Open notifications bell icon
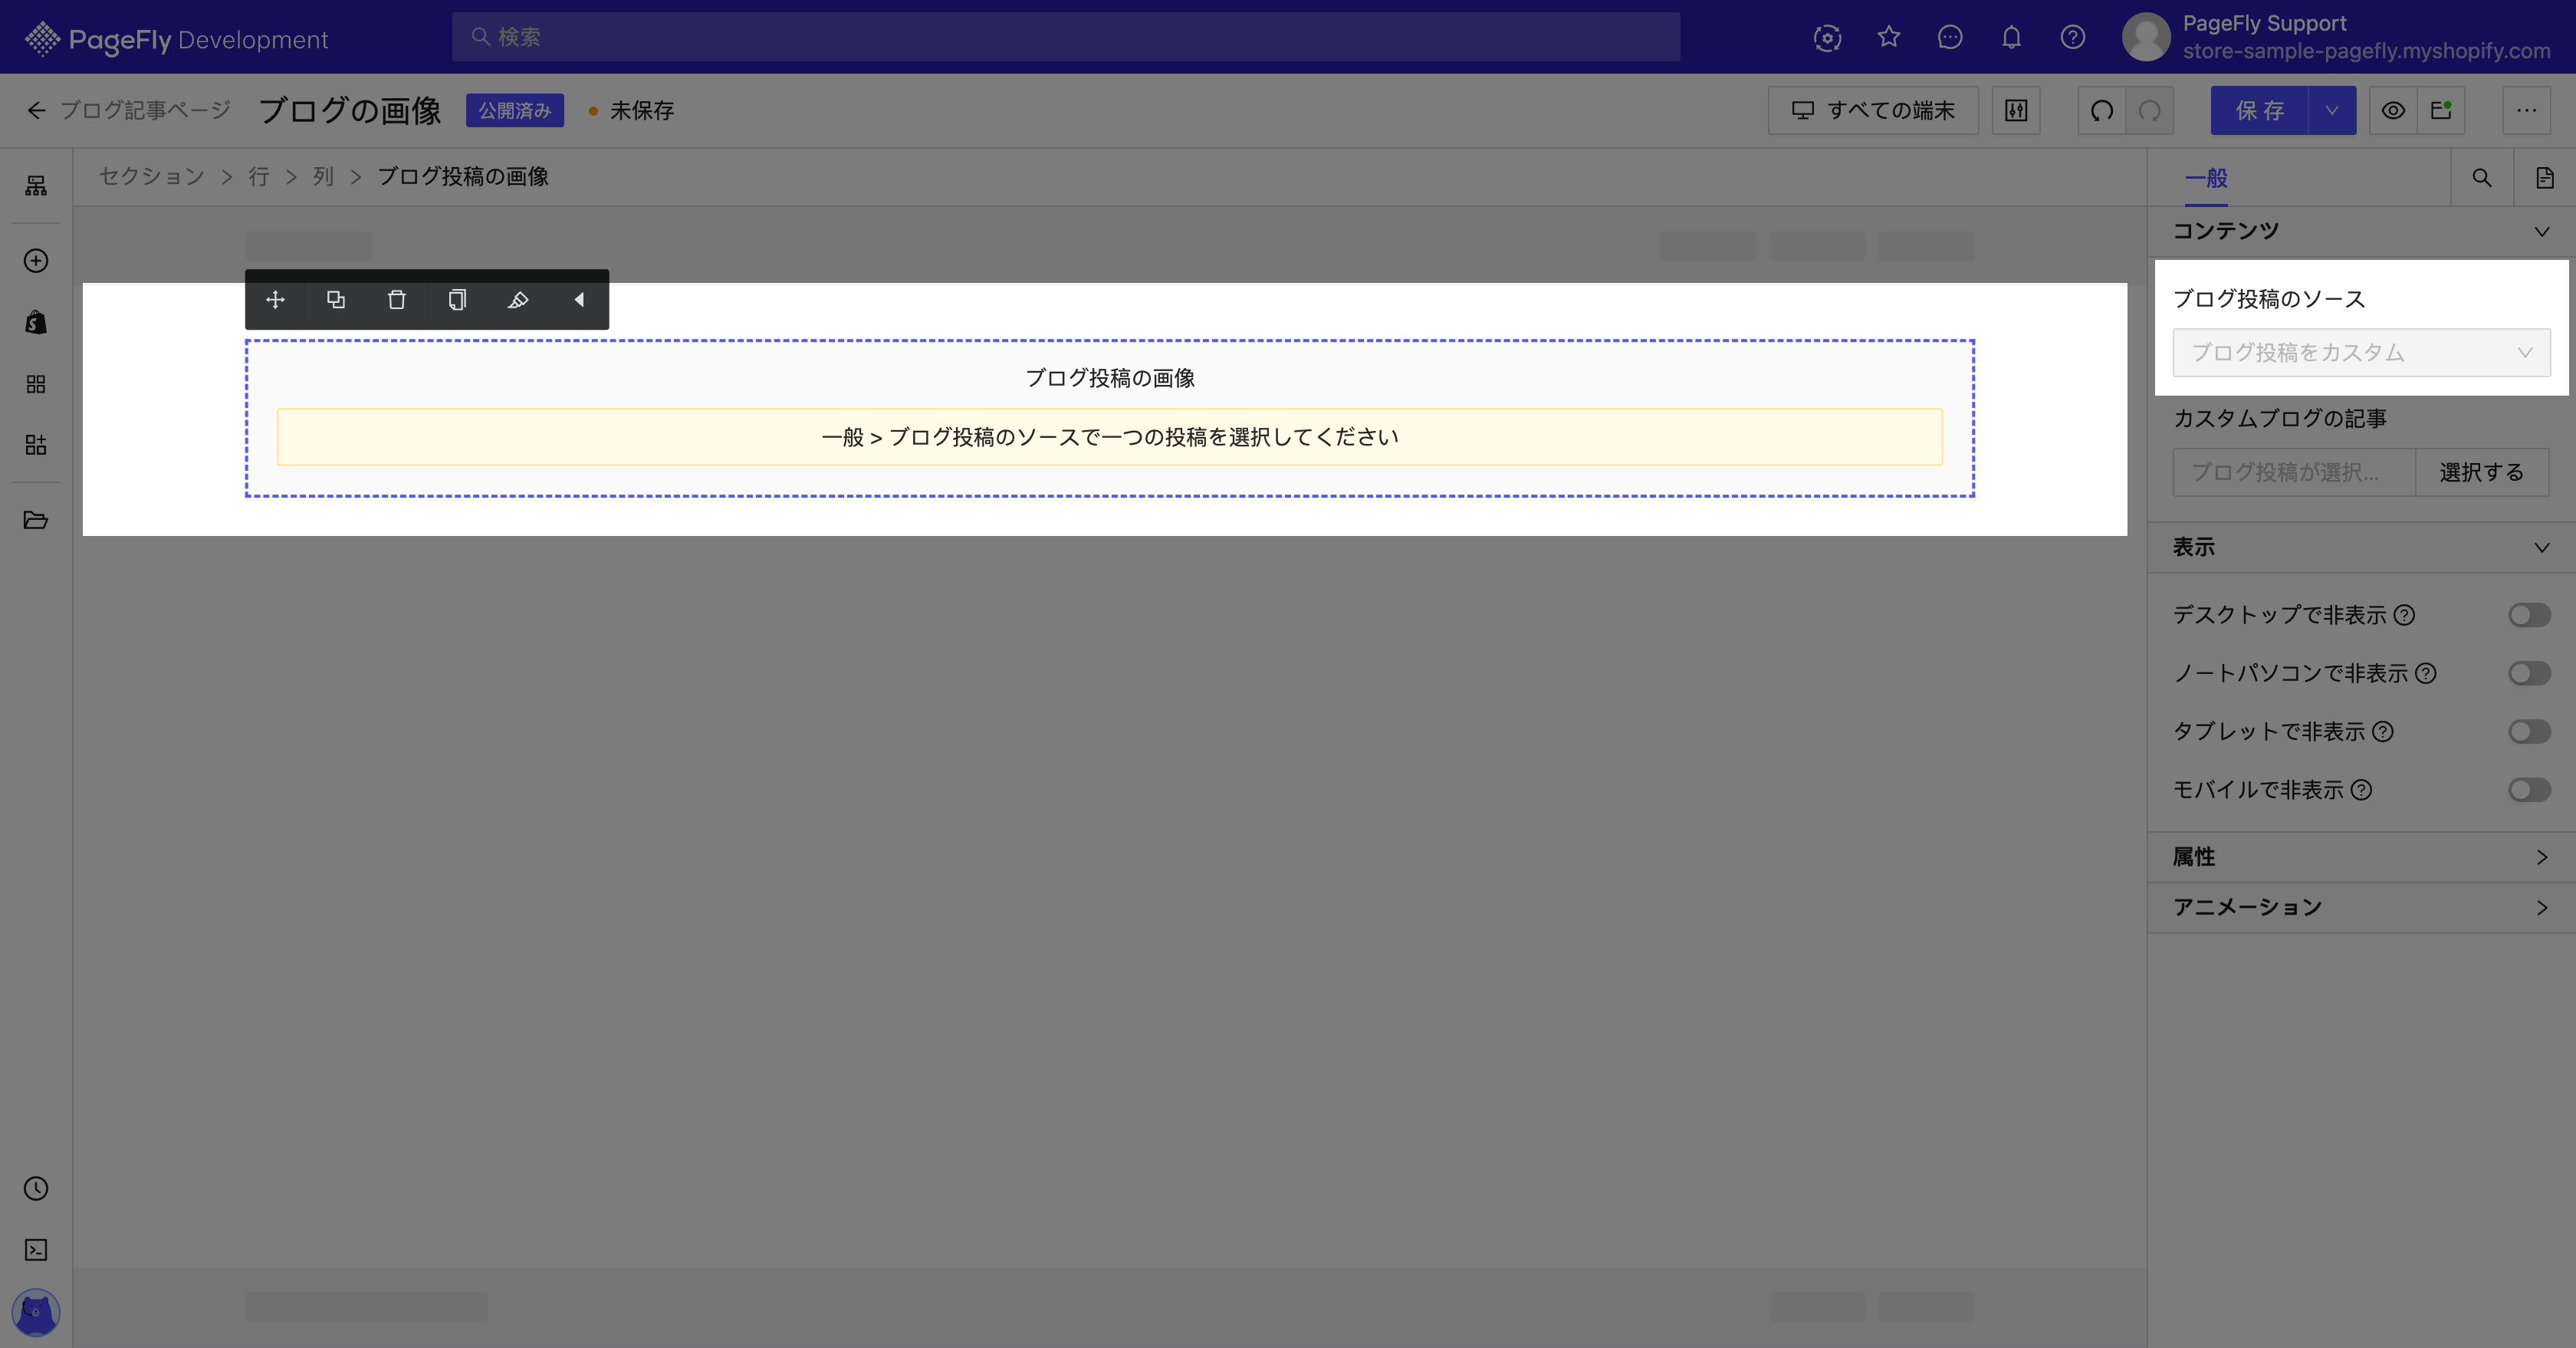 (x=2011, y=37)
